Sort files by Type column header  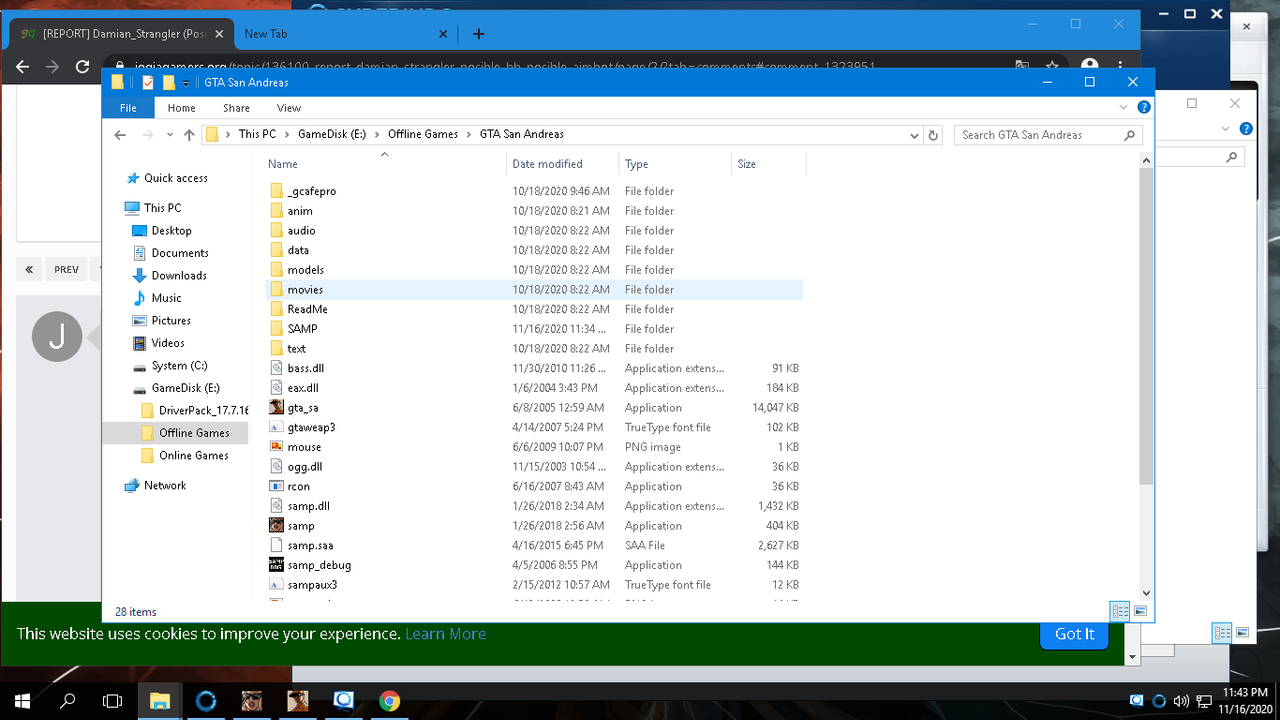[x=676, y=164]
